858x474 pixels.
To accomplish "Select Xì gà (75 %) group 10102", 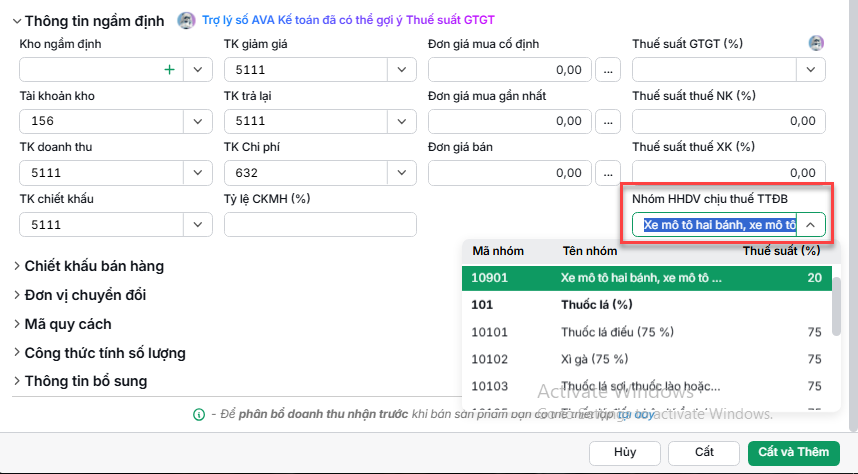I will (x=646, y=359).
